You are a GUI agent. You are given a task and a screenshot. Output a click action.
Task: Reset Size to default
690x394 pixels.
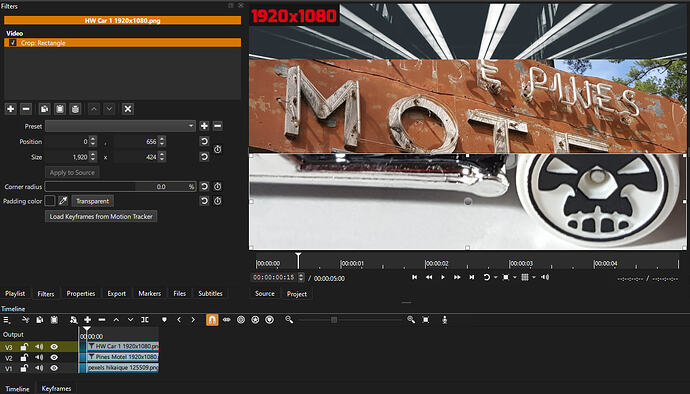pyautogui.click(x=204, y=157)
